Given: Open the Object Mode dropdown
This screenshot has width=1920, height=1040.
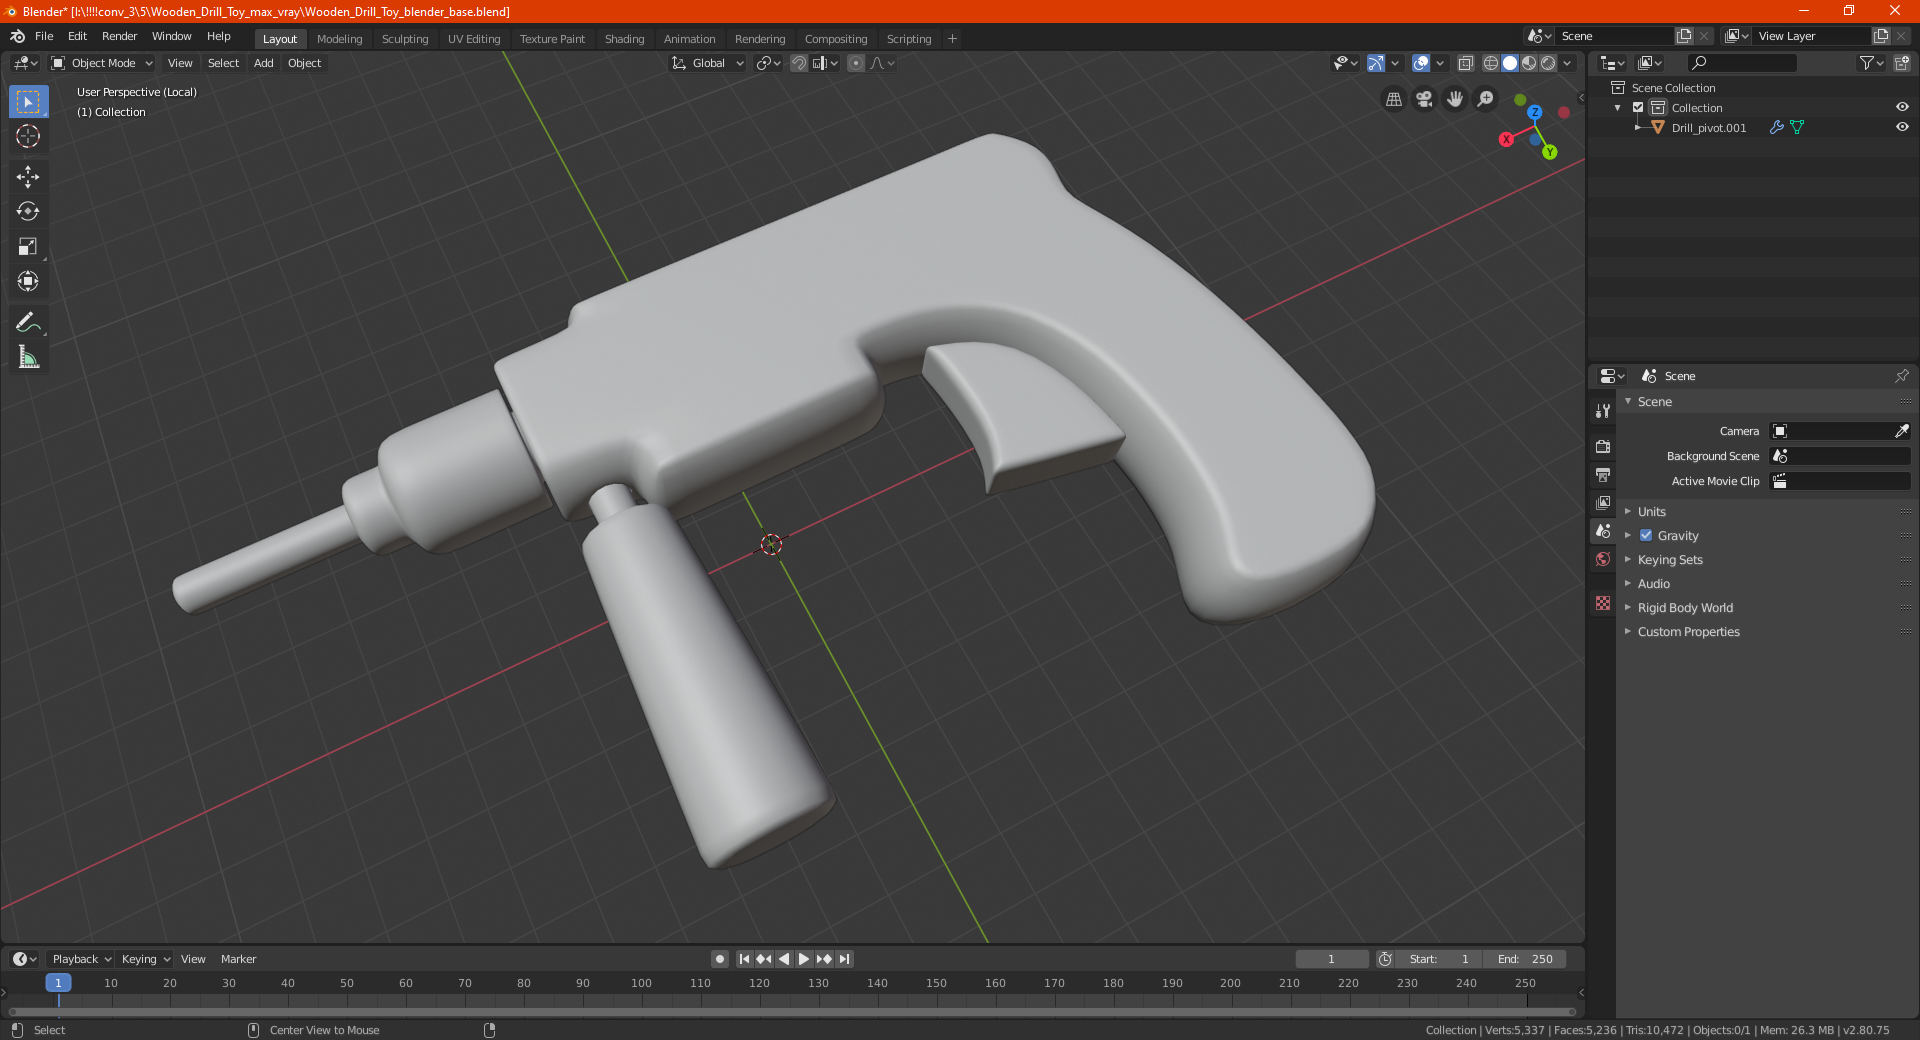Looking at the screenshot, I should tap(102, 63).
